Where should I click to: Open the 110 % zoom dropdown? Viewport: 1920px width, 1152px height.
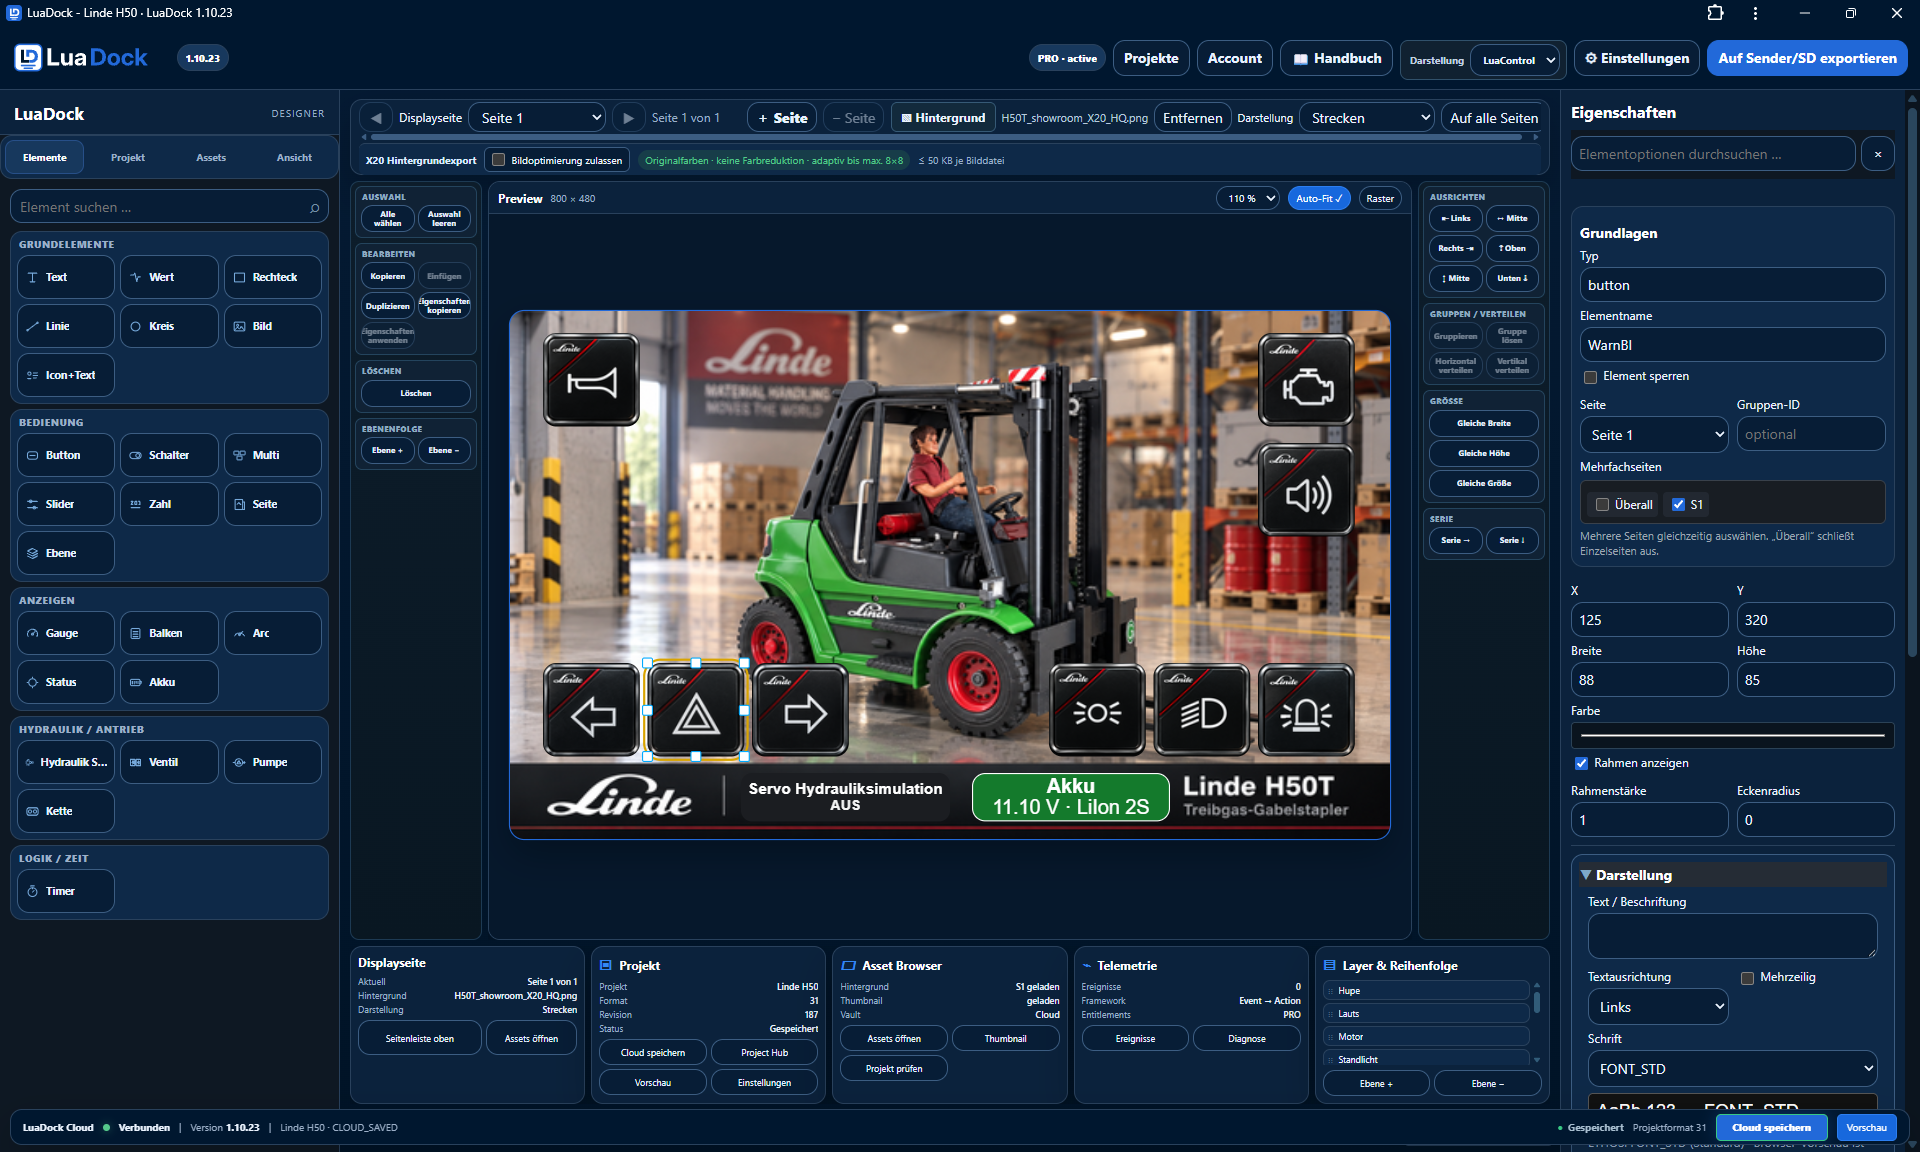(1248, 198)
